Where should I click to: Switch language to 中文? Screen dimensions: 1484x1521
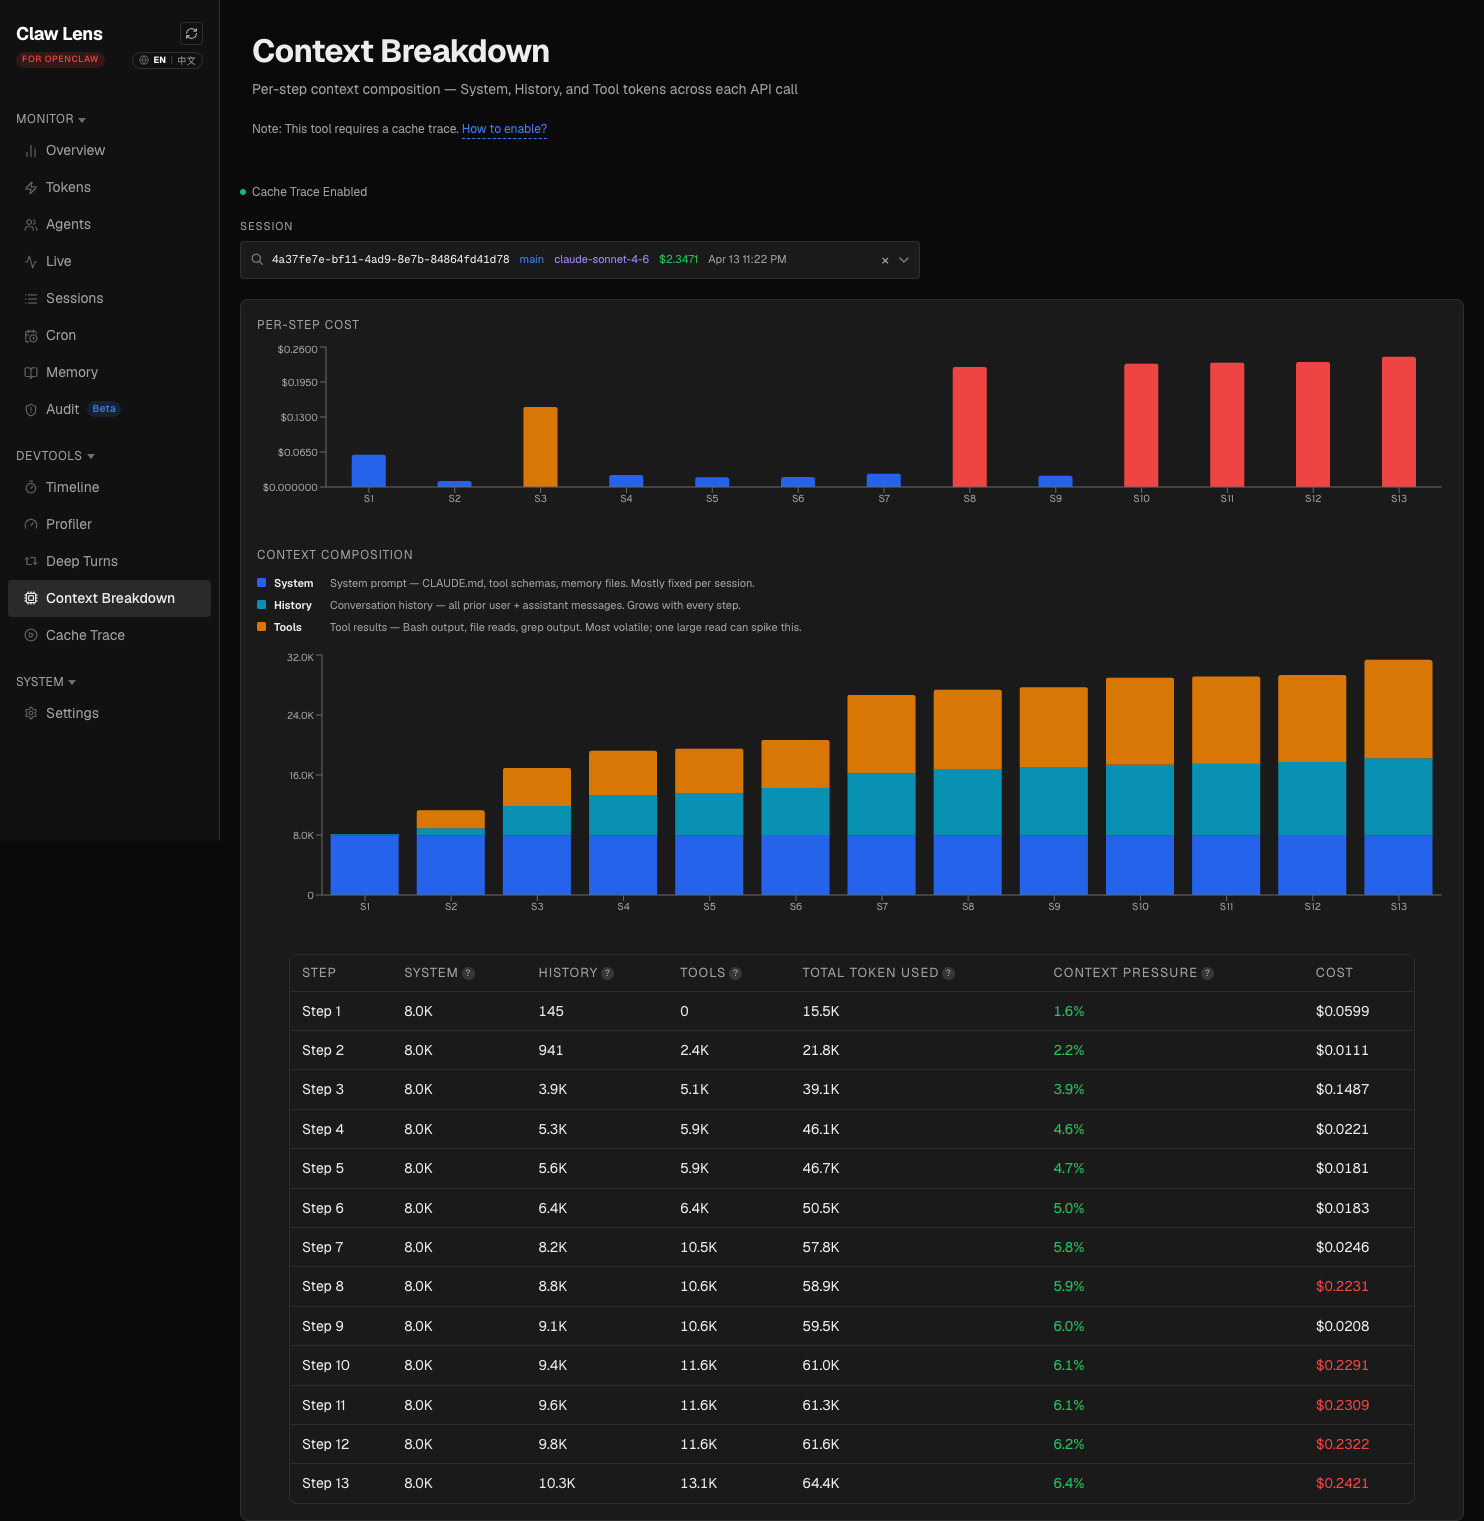pos(187,60)
